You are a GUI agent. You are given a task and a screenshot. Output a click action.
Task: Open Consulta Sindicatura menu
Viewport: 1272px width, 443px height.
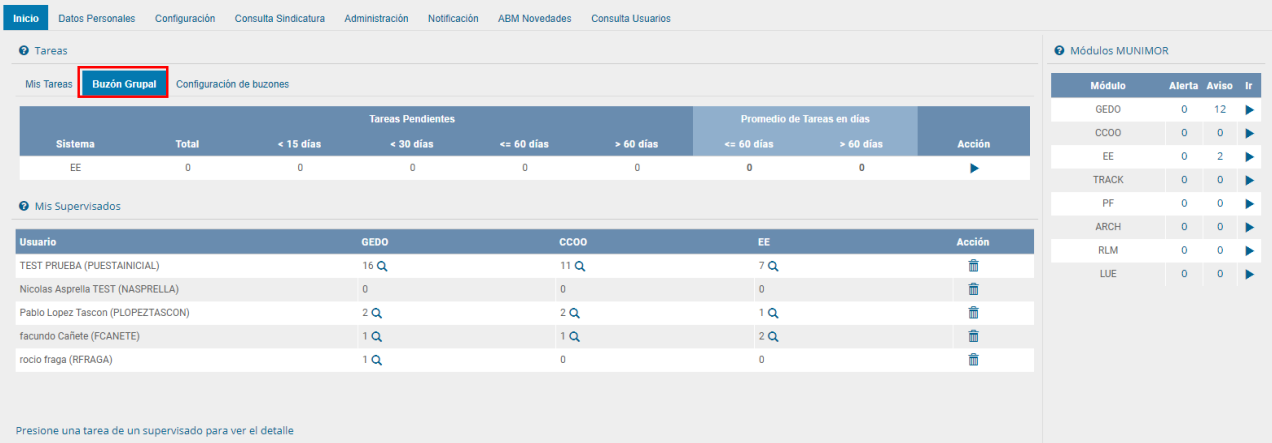[x=279, y=18]
